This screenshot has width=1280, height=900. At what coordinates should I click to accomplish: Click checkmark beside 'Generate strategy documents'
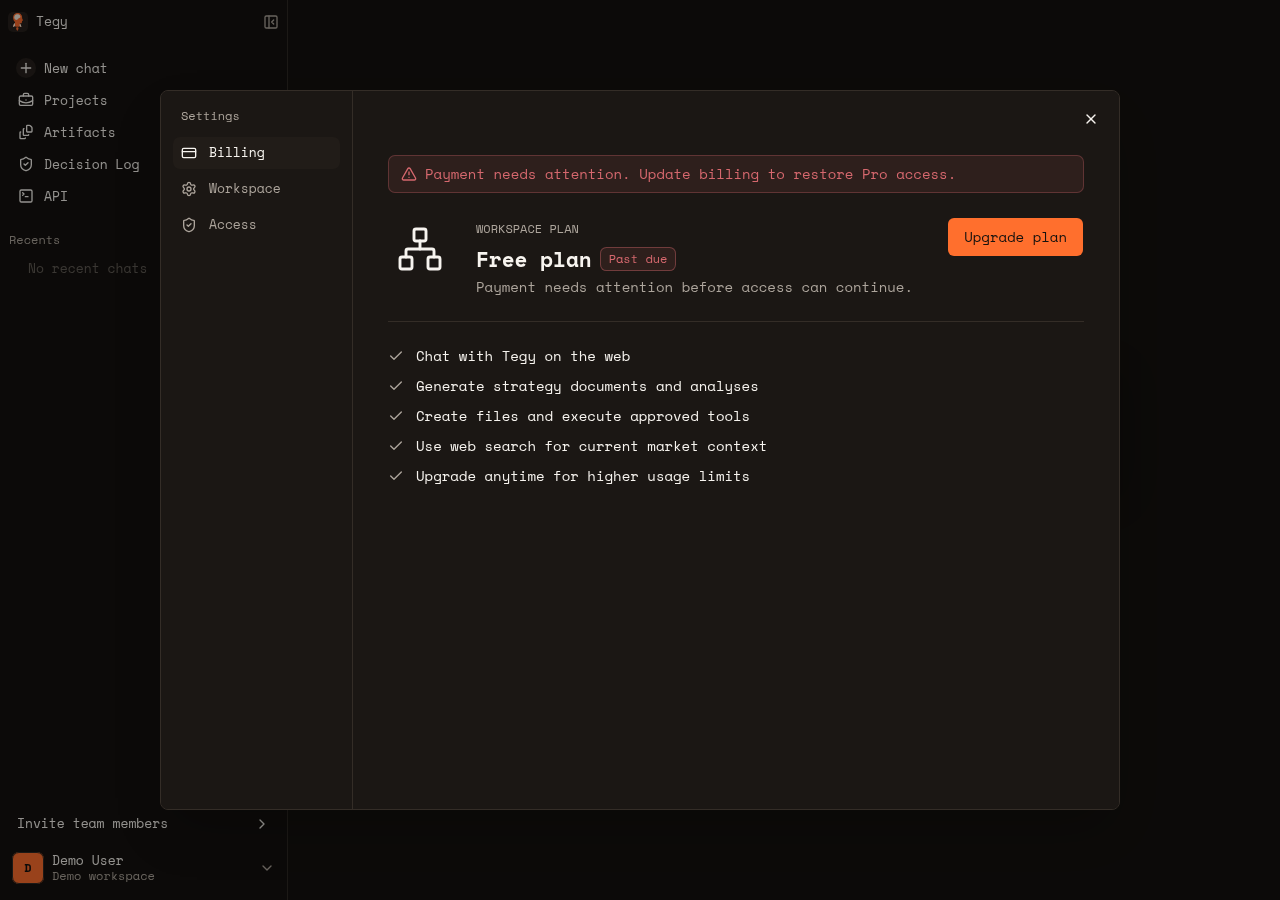[396, 386]
